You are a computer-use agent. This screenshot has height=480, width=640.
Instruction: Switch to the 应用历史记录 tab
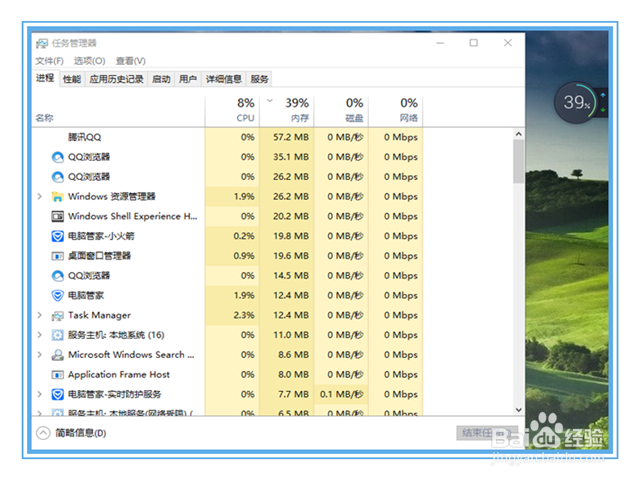point(116,79)
